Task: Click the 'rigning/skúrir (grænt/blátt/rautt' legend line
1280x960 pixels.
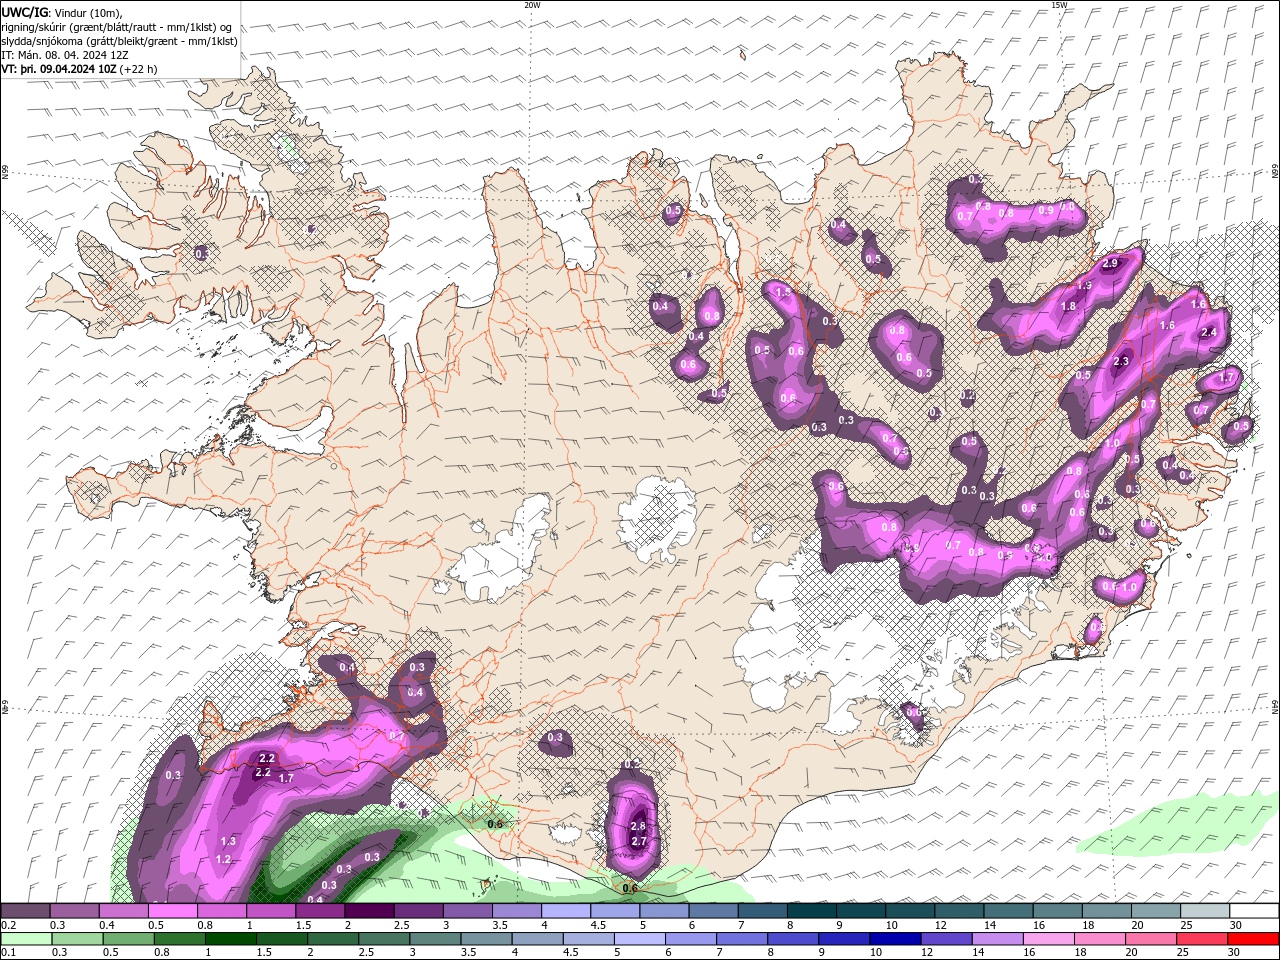Action: pyautogui.click(x=117, y=27)
